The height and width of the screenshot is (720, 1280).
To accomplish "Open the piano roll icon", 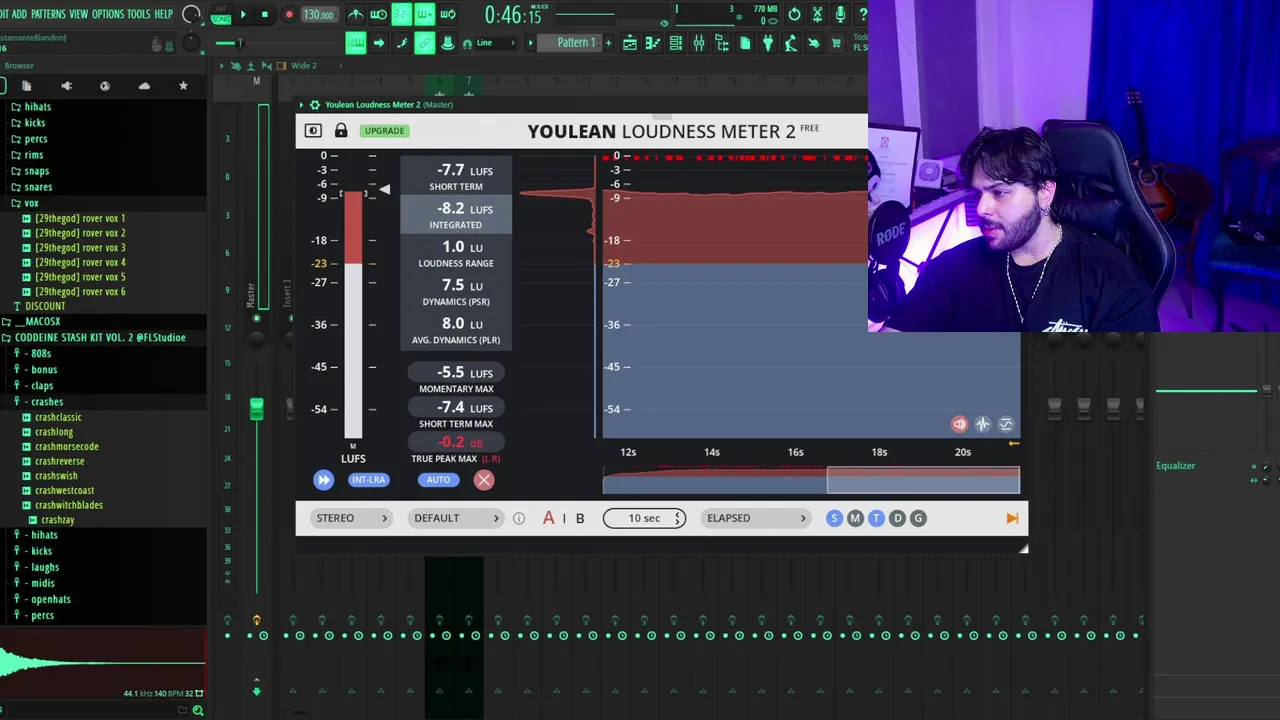I will point(653,42).
